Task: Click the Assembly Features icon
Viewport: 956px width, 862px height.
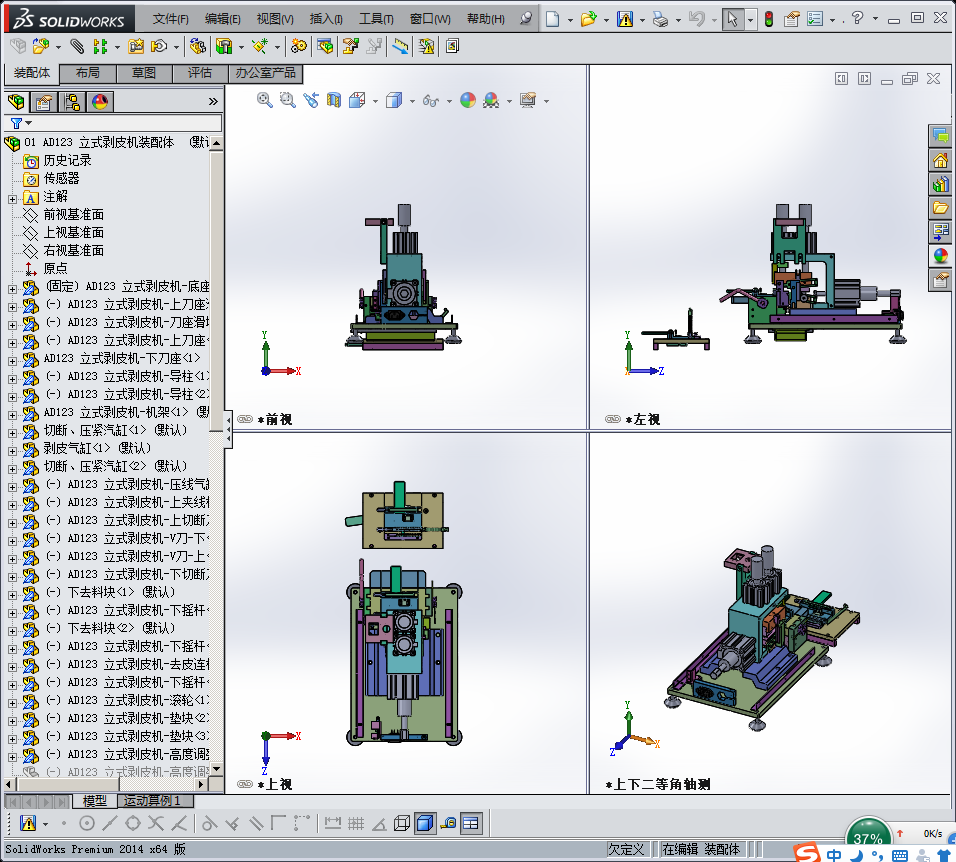Action: (x=224, y=46)
